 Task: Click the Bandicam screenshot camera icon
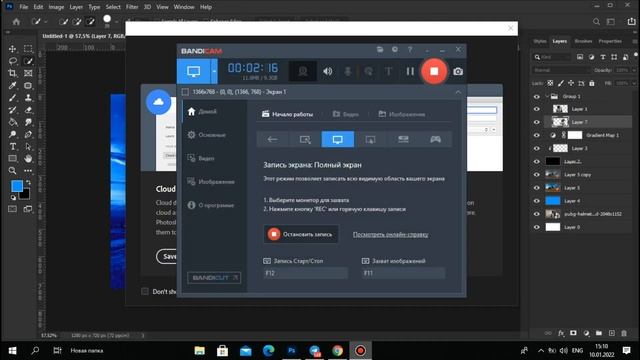tap(458, 71)
